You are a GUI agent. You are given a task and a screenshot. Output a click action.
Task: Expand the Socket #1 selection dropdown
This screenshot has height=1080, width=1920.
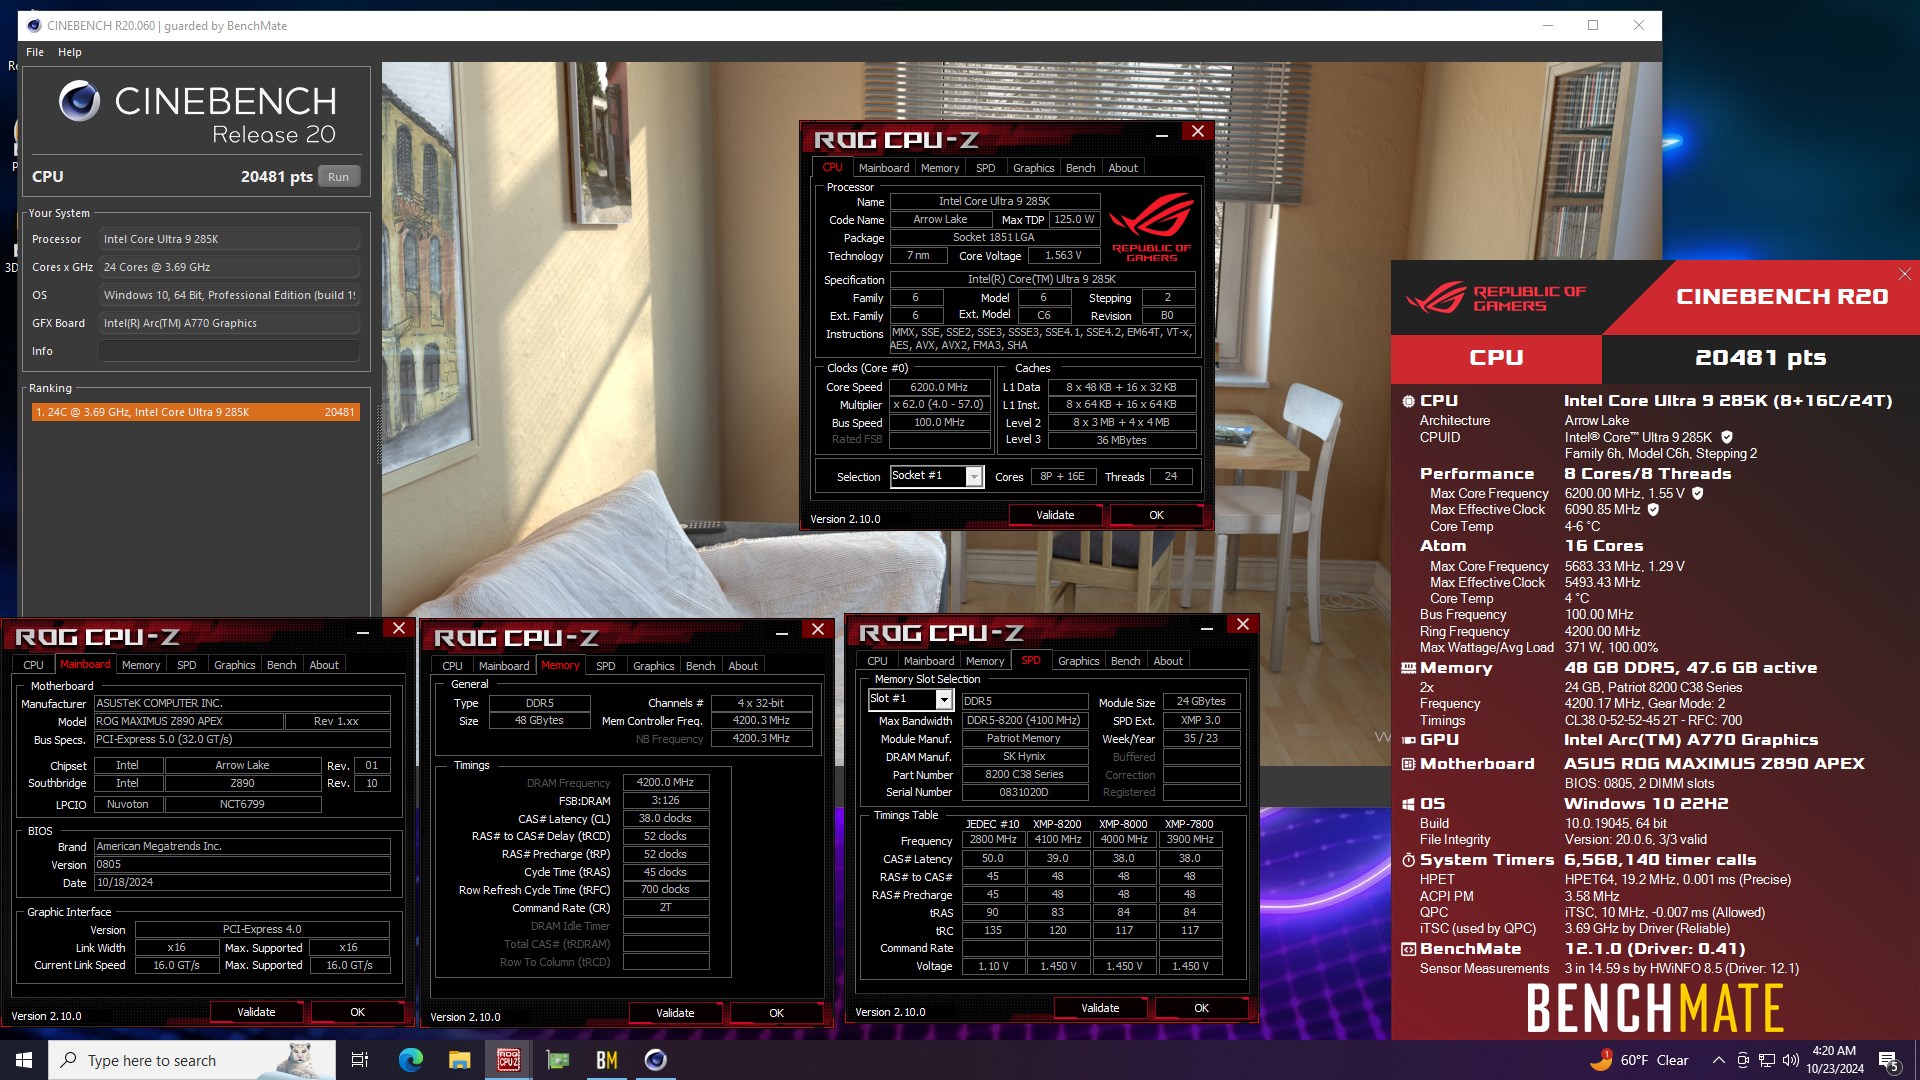(973, 477)
